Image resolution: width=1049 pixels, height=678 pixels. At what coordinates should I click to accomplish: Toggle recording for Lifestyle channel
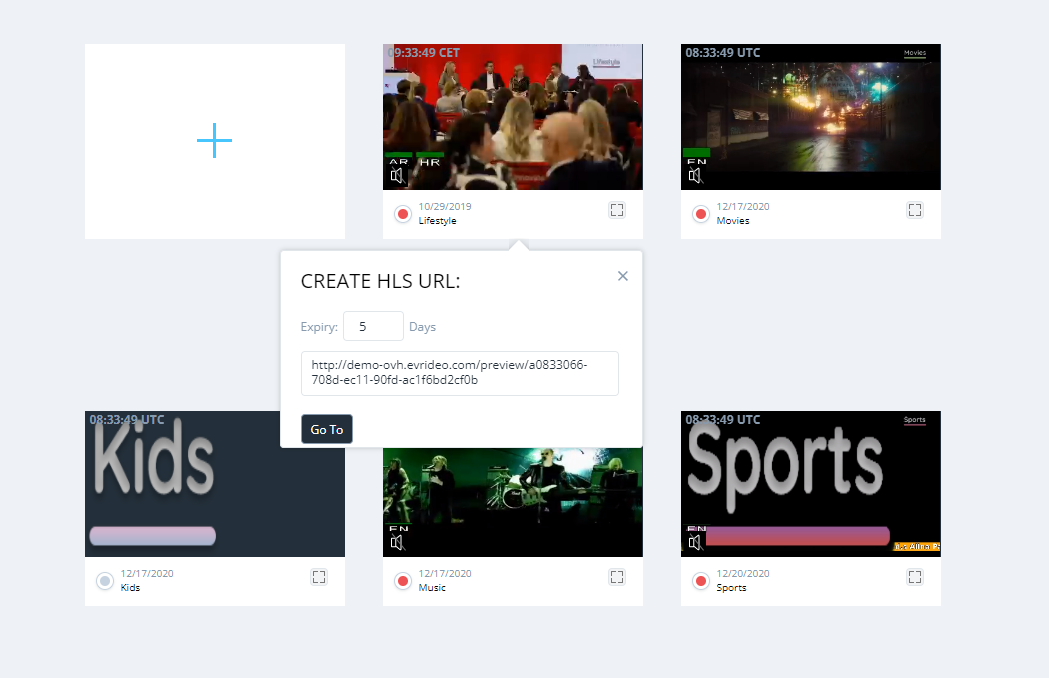coord(403,214)
